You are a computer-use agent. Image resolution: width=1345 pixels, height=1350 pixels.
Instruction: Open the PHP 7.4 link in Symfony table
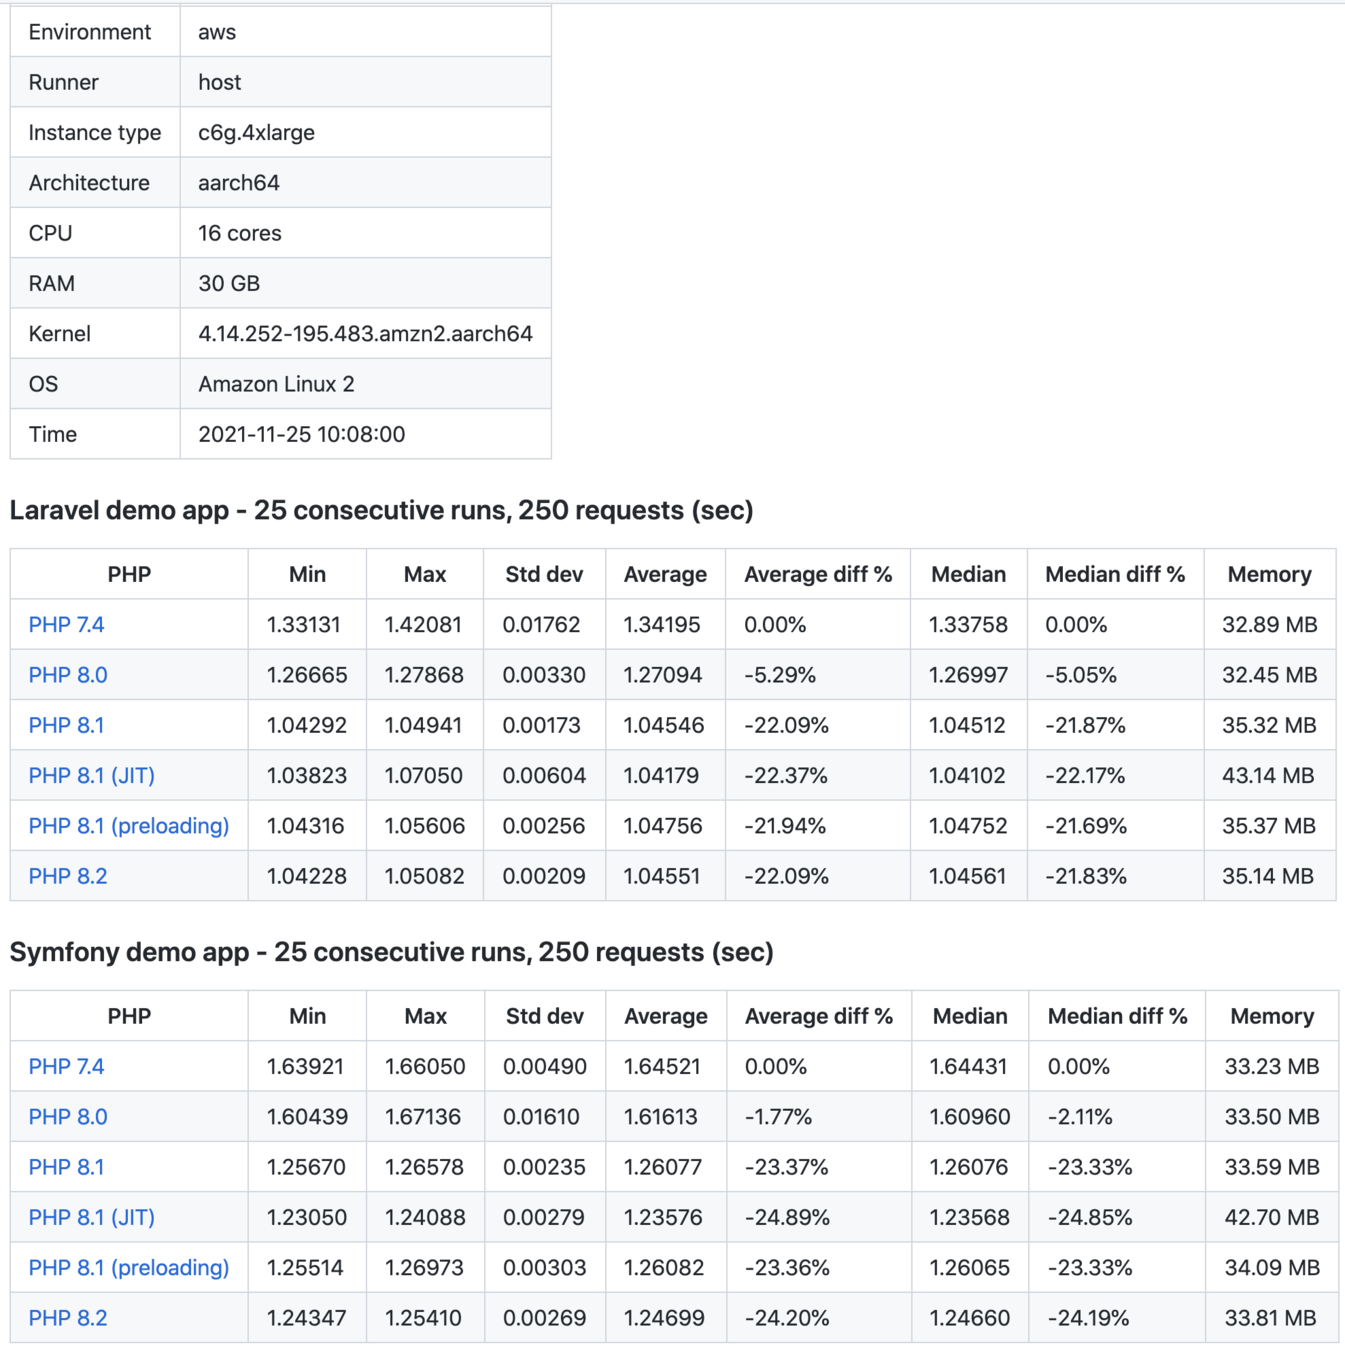[x=66, y=1067]
